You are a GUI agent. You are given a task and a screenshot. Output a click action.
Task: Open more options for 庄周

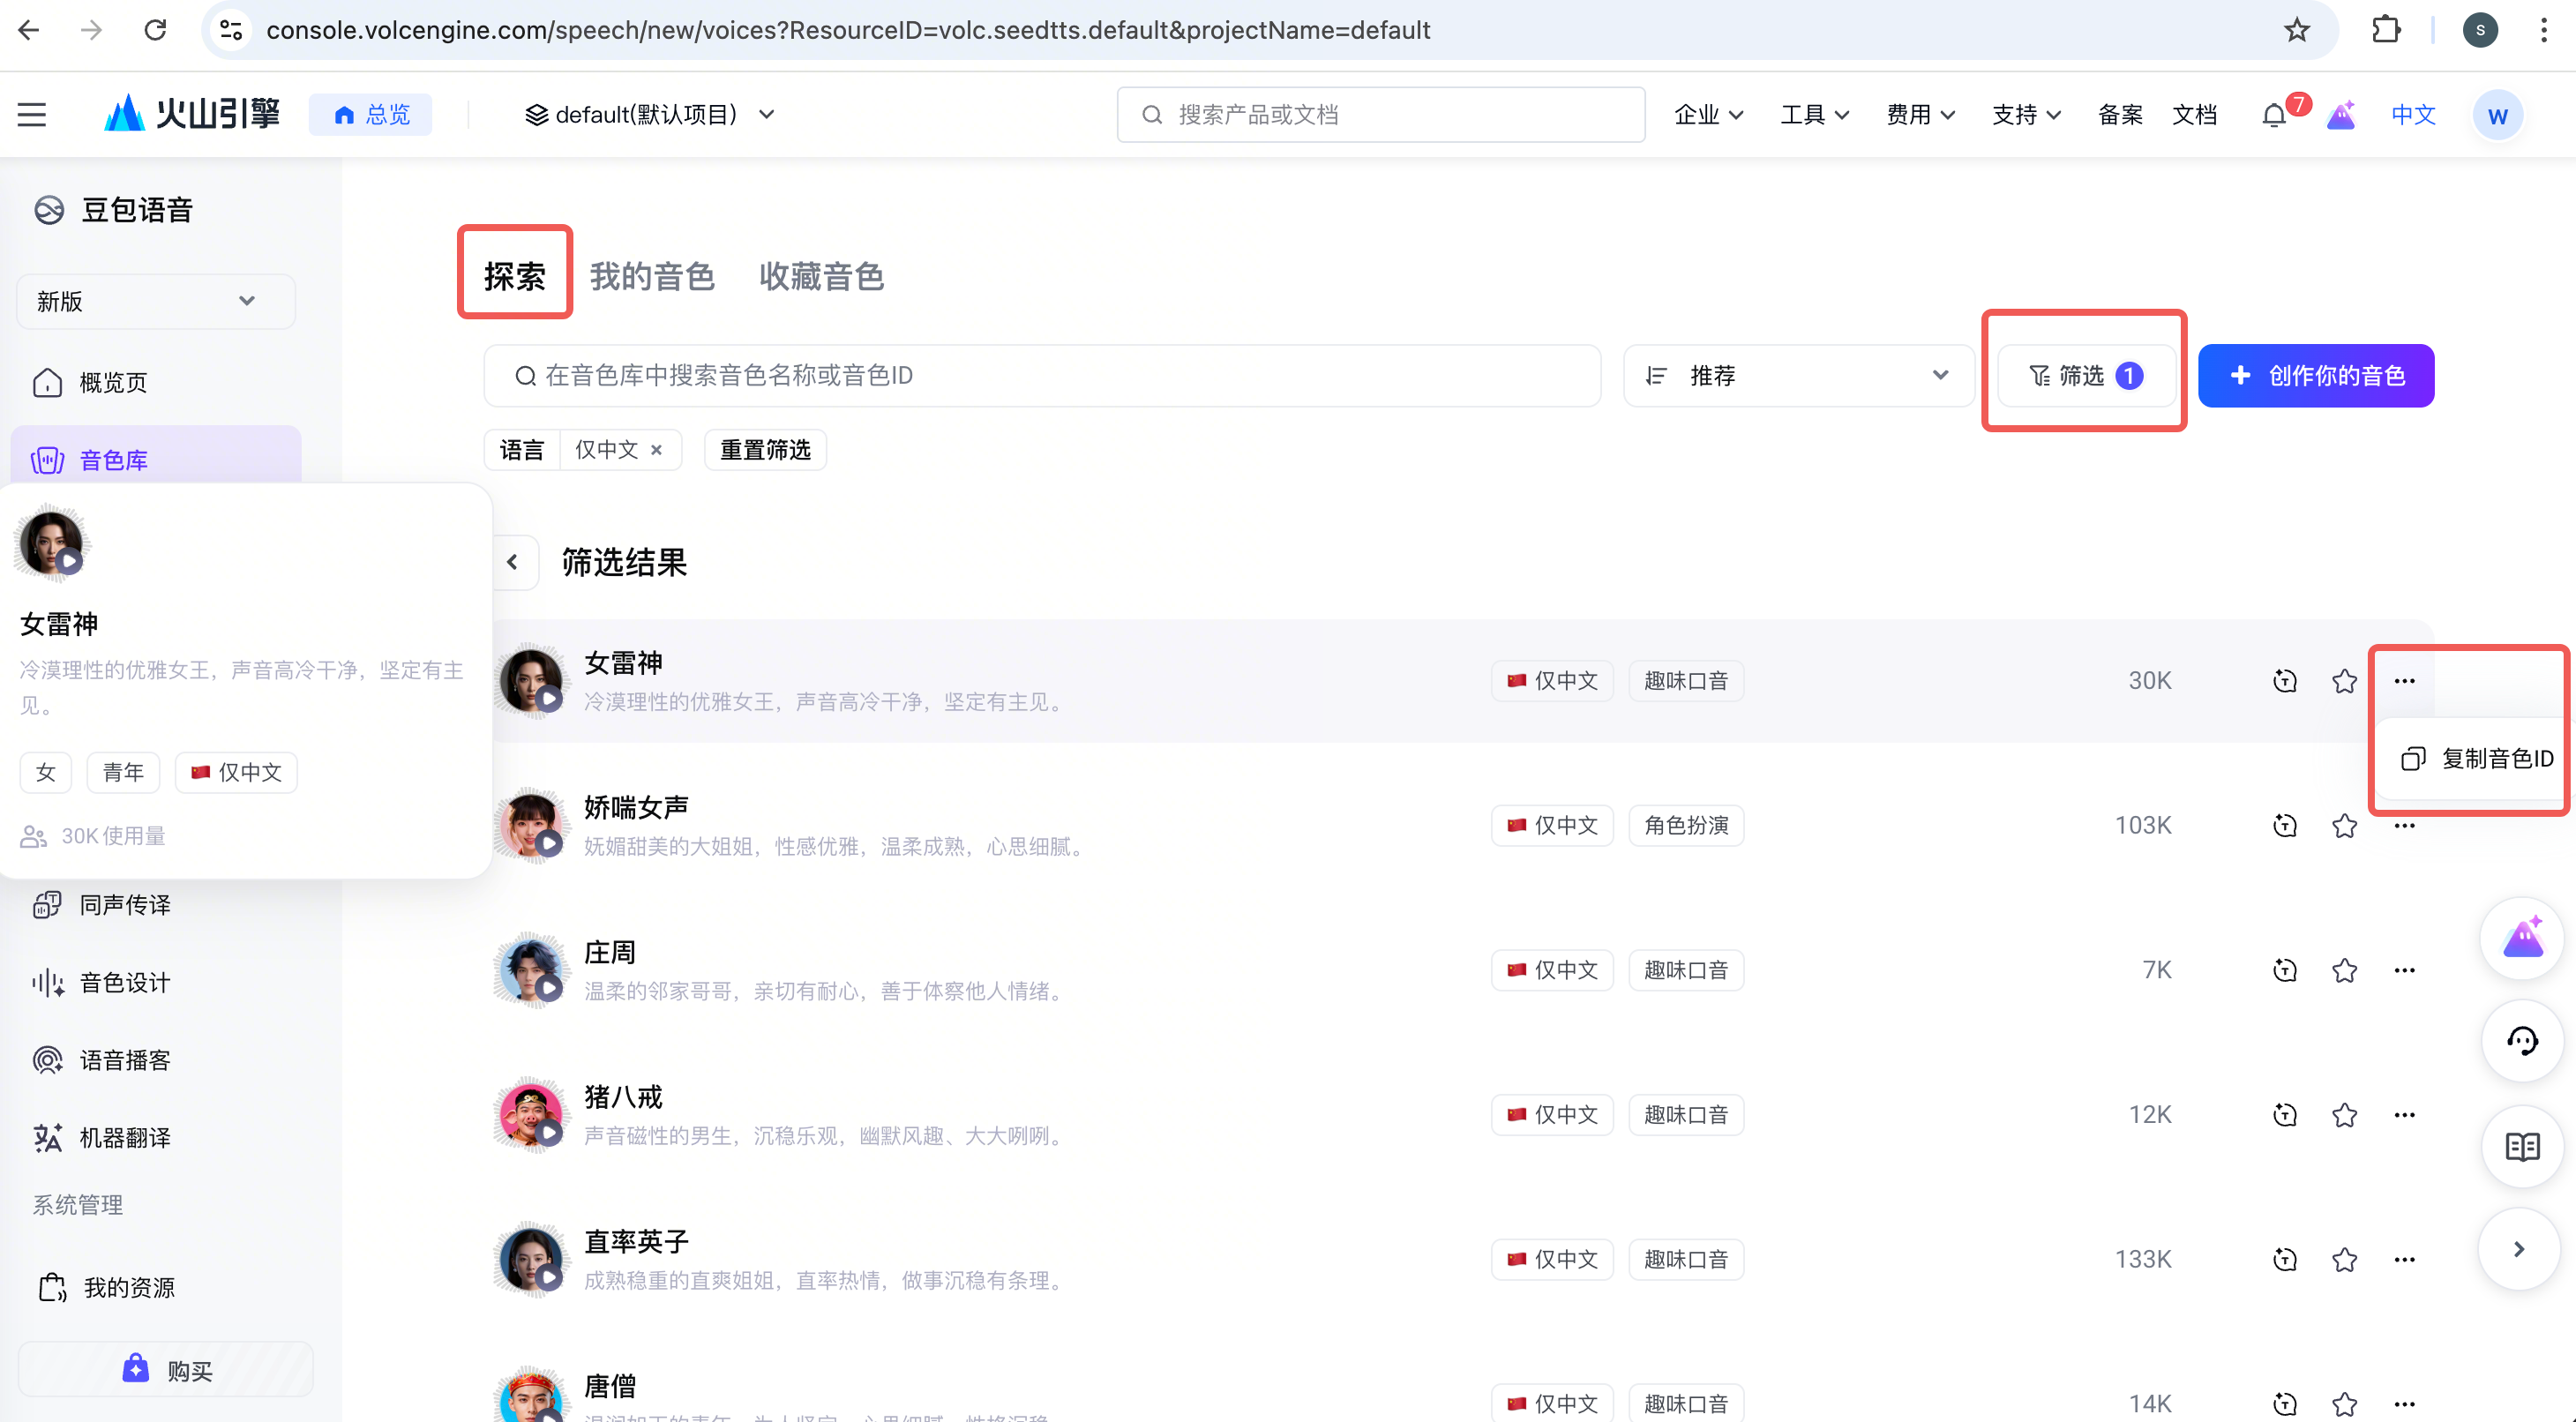[2404, 970]
